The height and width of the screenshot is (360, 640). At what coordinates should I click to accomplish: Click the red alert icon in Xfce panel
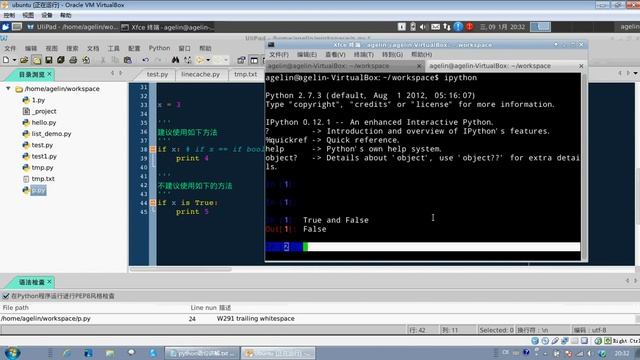(x=470, y=27)
